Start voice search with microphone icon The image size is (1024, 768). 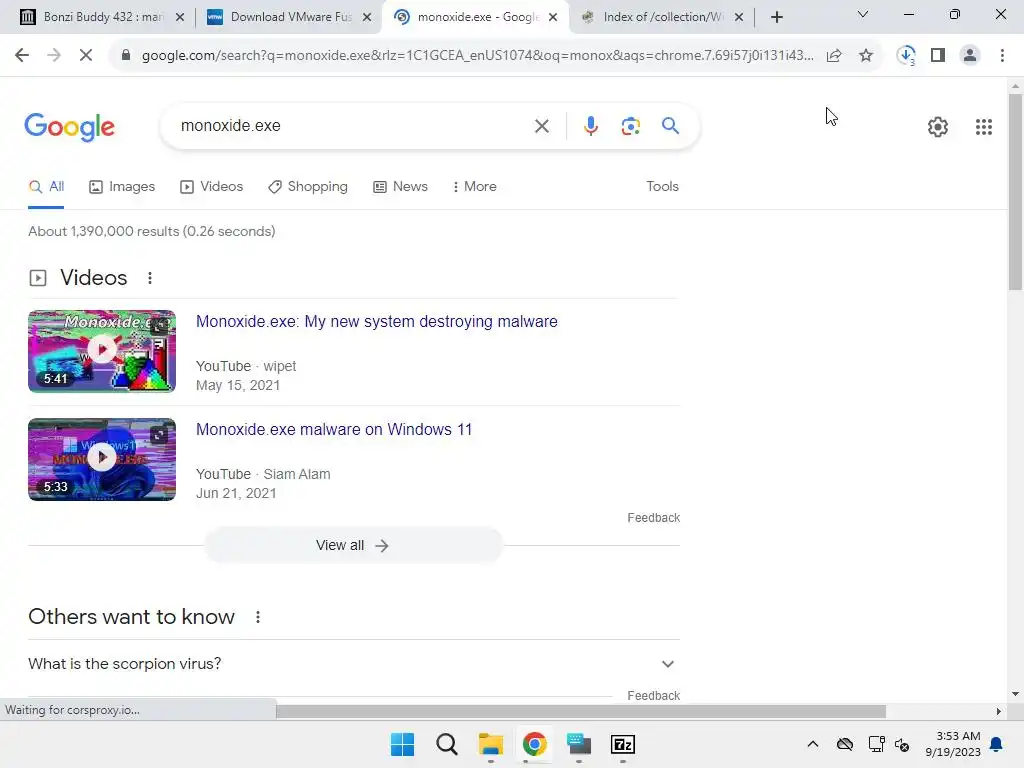pos(590,126)
